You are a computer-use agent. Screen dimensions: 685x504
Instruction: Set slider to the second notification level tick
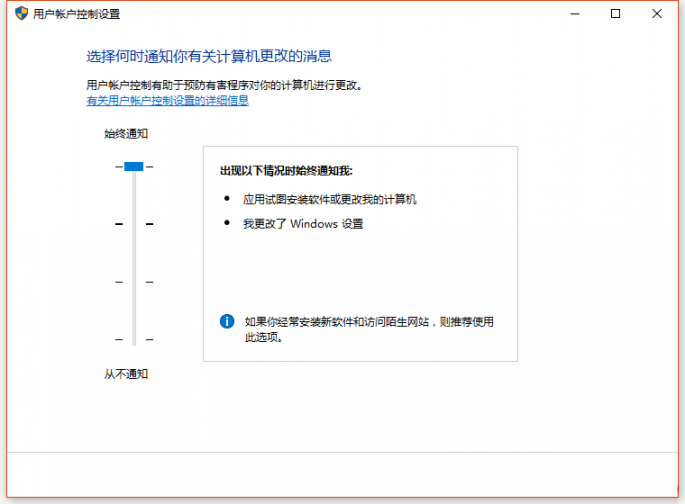coord(134,224)
